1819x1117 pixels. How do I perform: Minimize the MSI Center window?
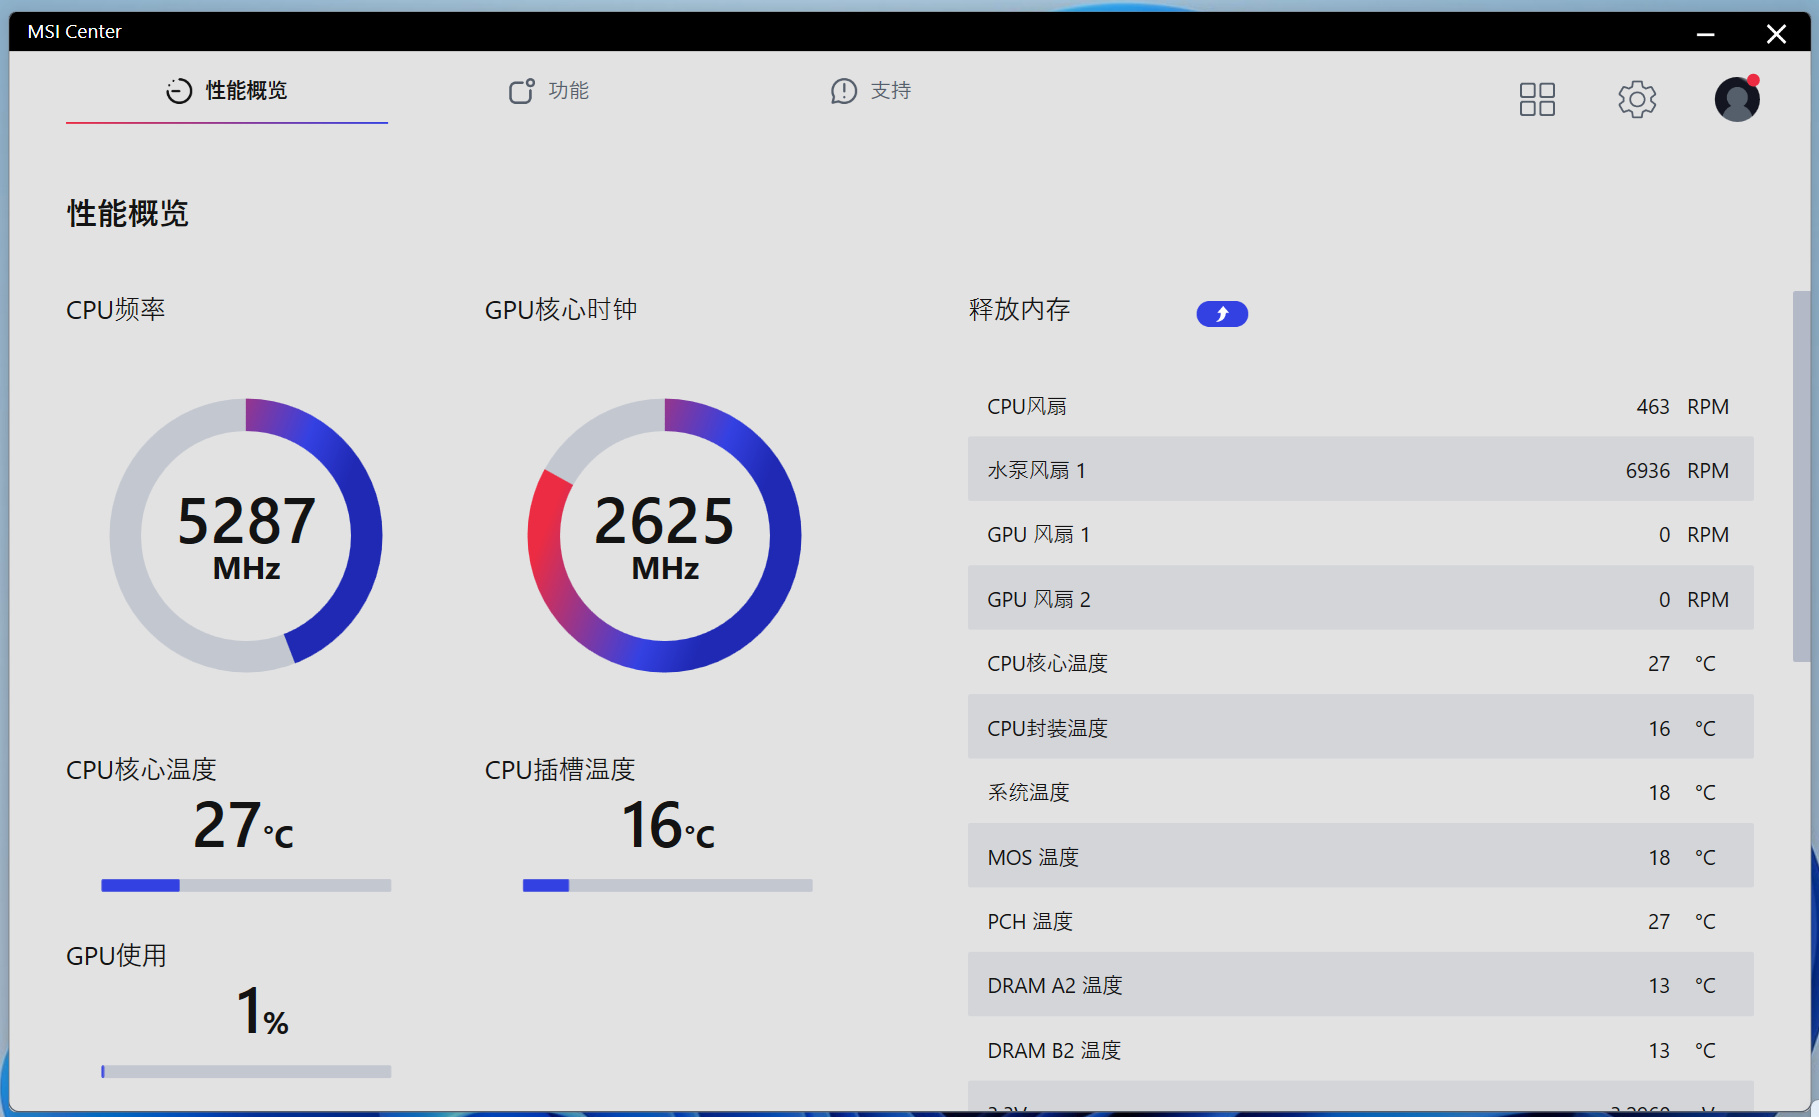1706,33
